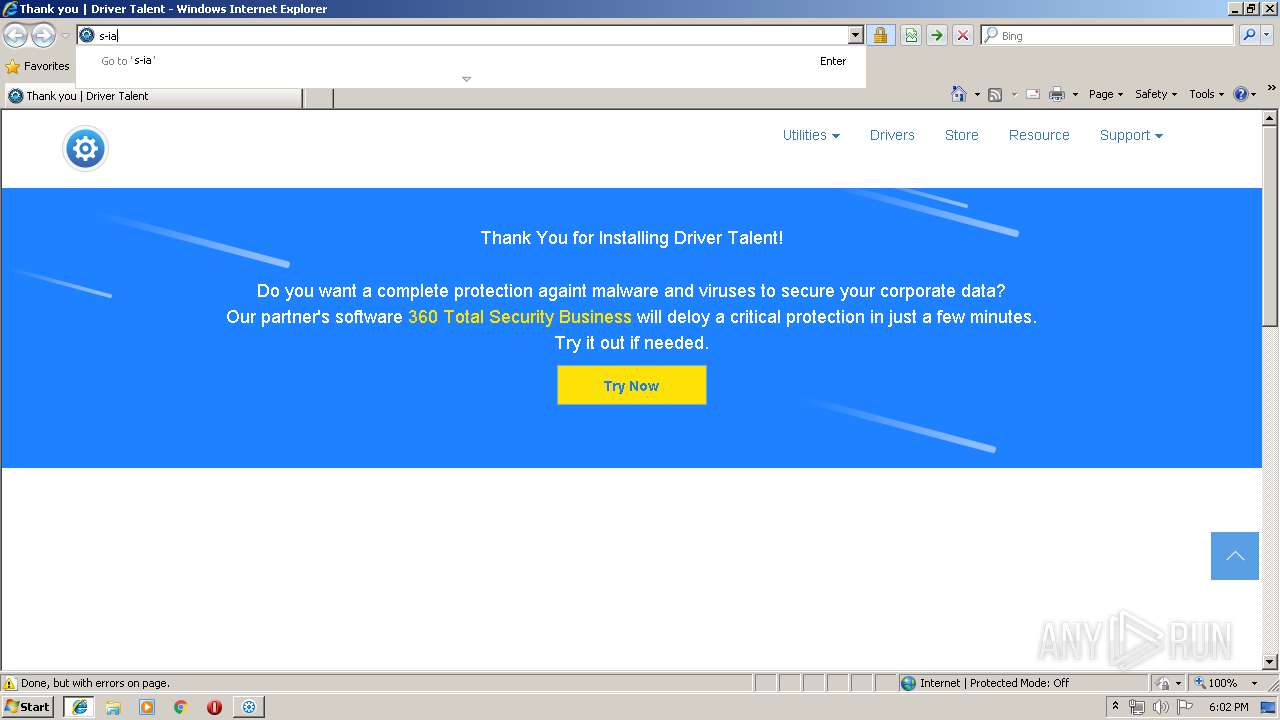This screenshot has height=720, width=1280.
Task: Click the volume speaker tray icon
Action: coord(1160,707)
